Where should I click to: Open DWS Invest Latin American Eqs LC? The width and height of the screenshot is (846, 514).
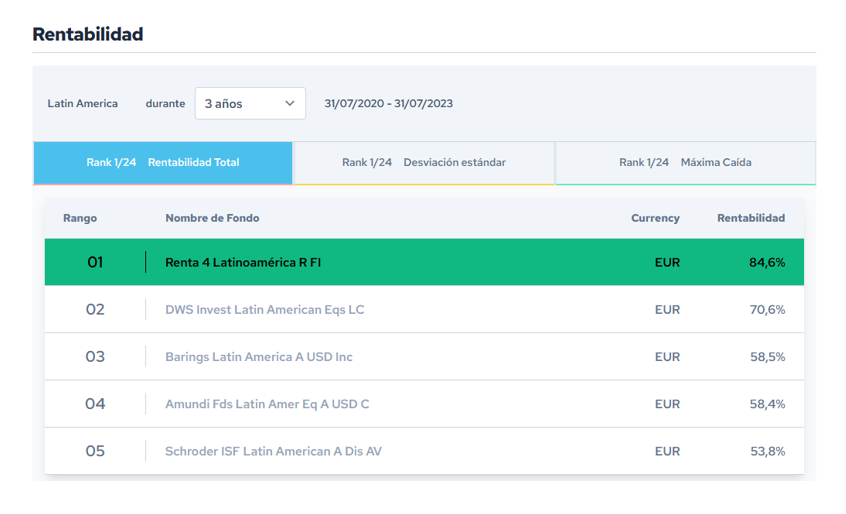[x=264, y=310]
